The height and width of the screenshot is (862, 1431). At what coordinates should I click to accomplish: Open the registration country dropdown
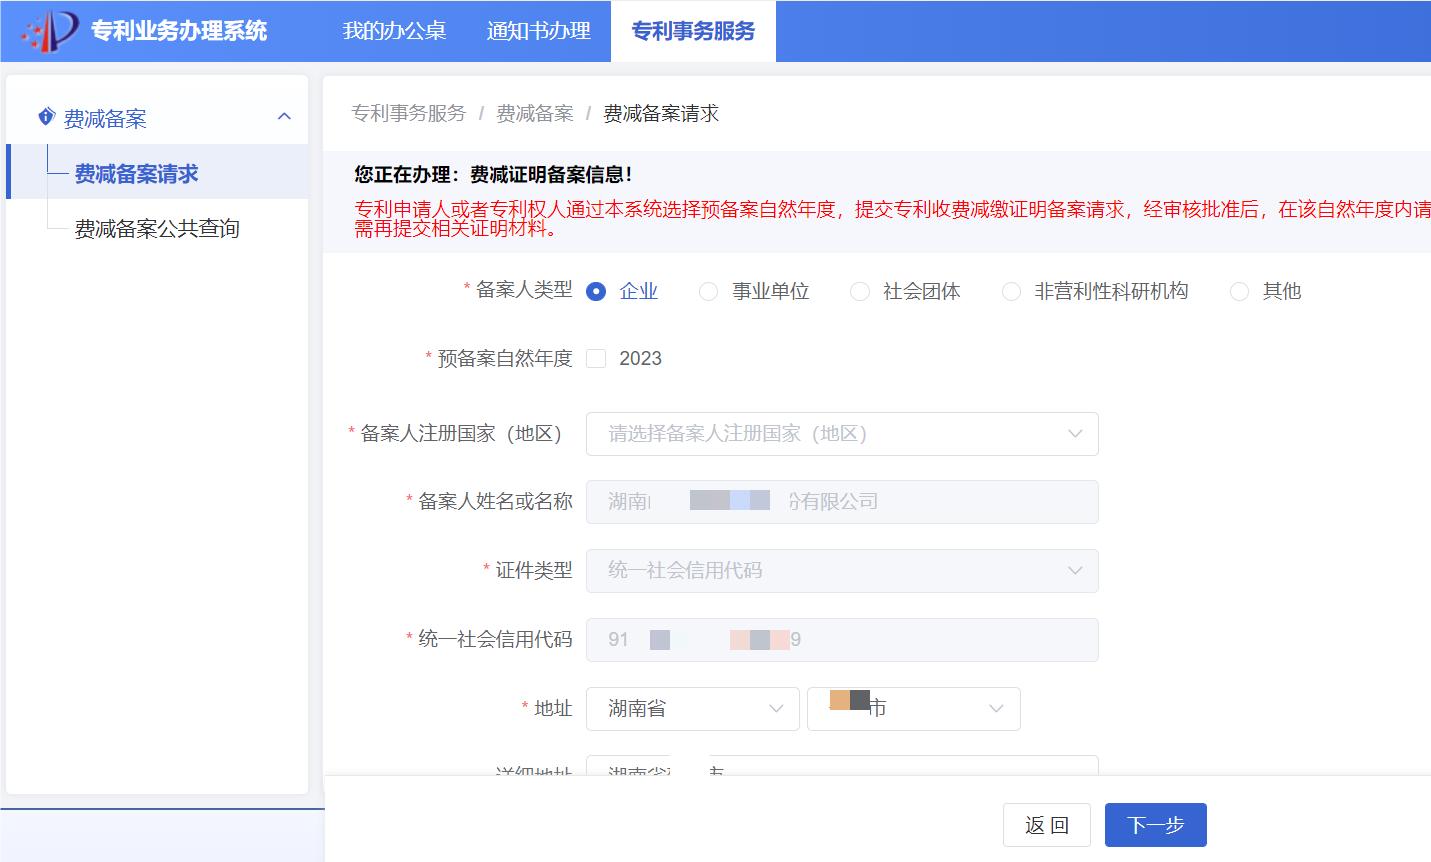click(842, 433)
